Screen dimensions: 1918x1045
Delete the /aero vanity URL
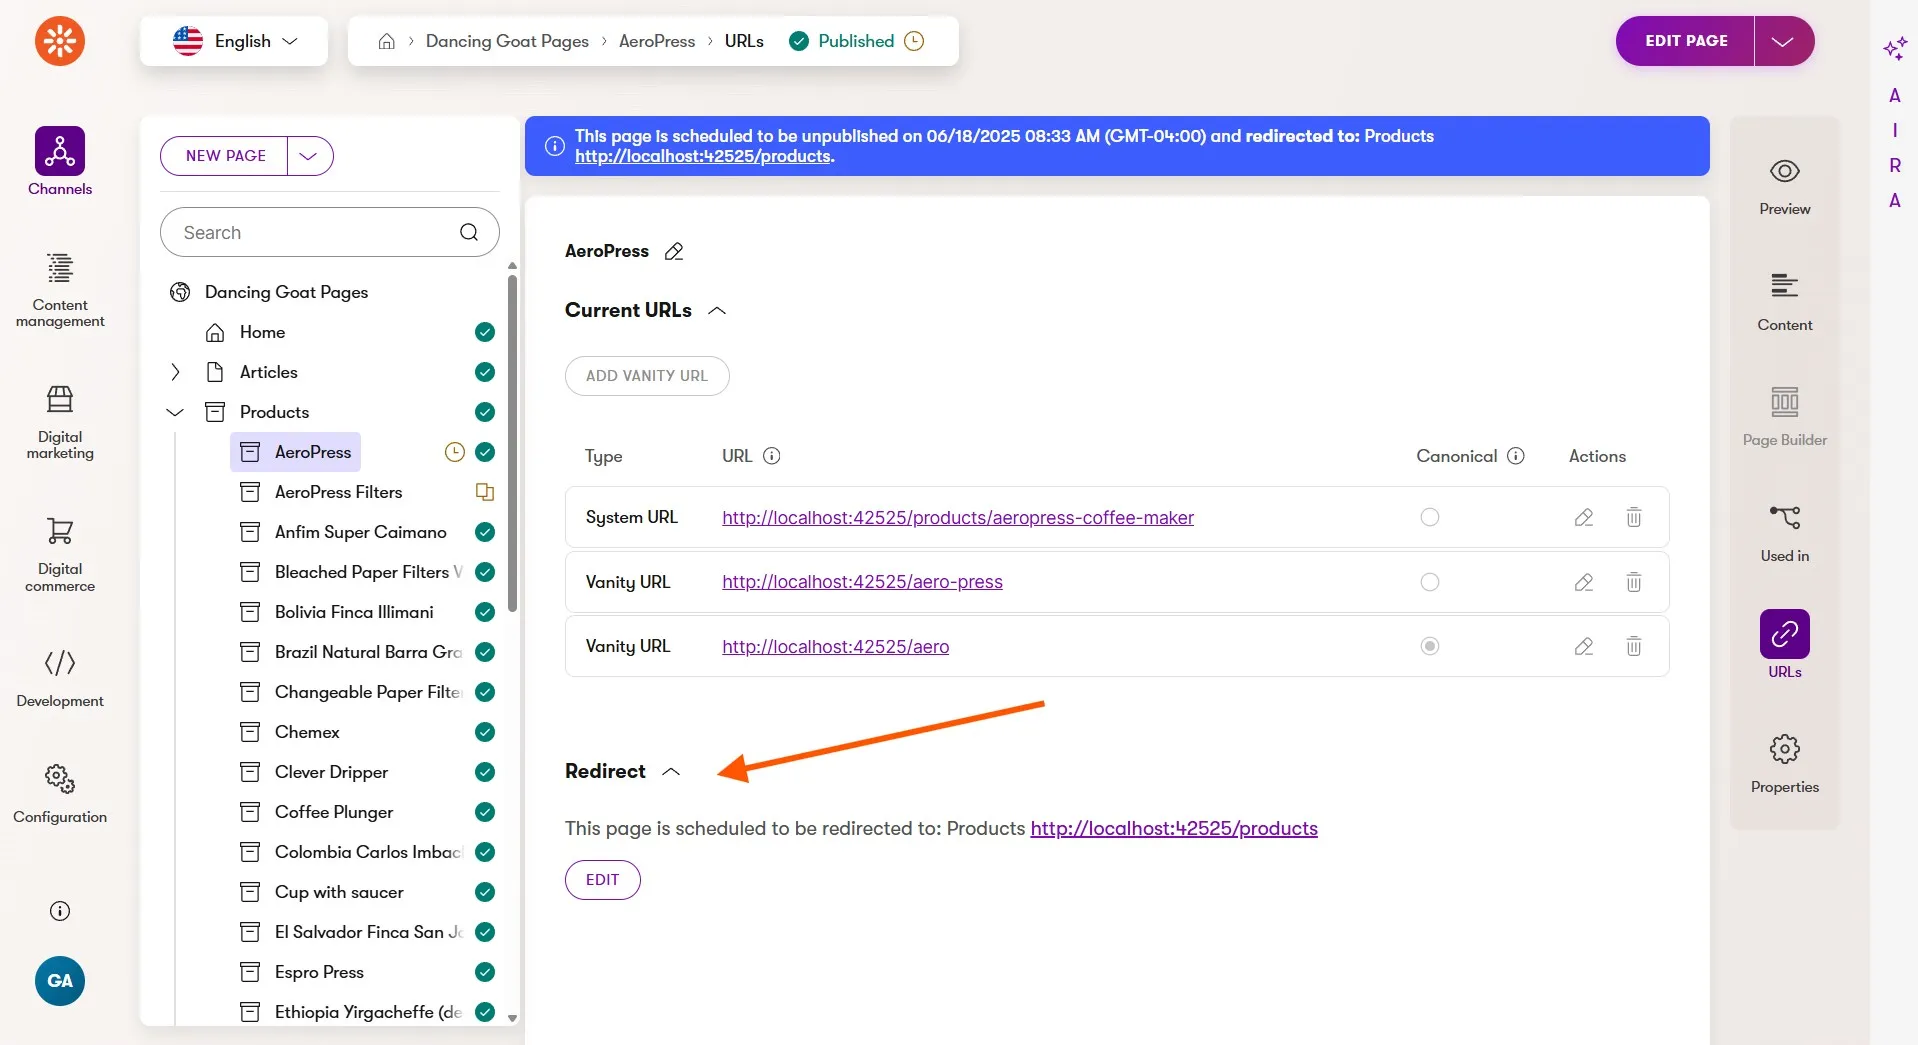1634,646
